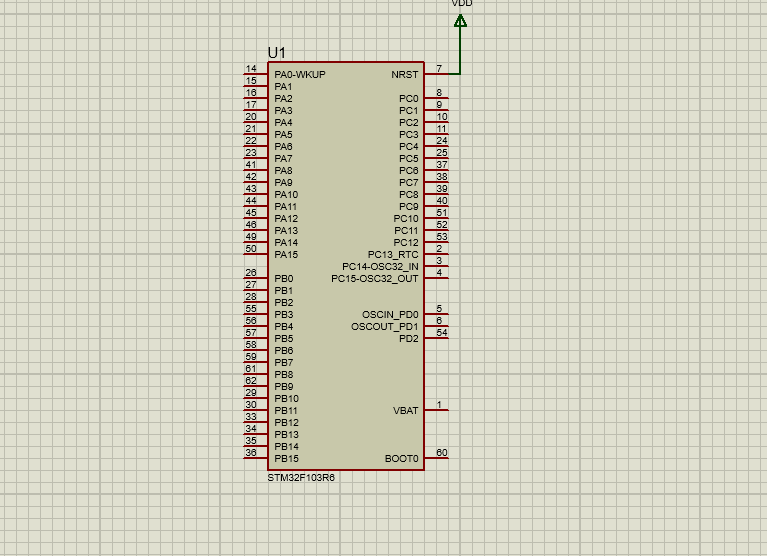Click the U1 component reference label

(x=276, y=53)
